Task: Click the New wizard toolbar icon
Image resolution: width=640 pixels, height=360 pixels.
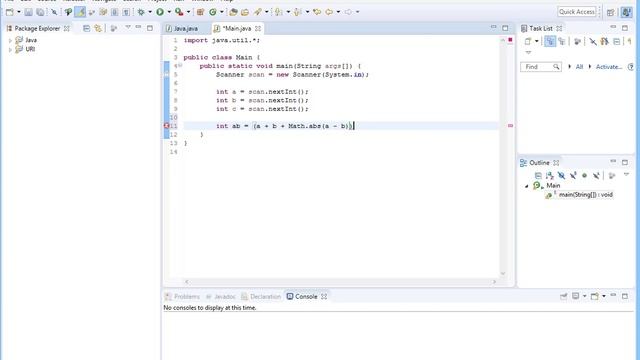Action: (x=10, y=12)
